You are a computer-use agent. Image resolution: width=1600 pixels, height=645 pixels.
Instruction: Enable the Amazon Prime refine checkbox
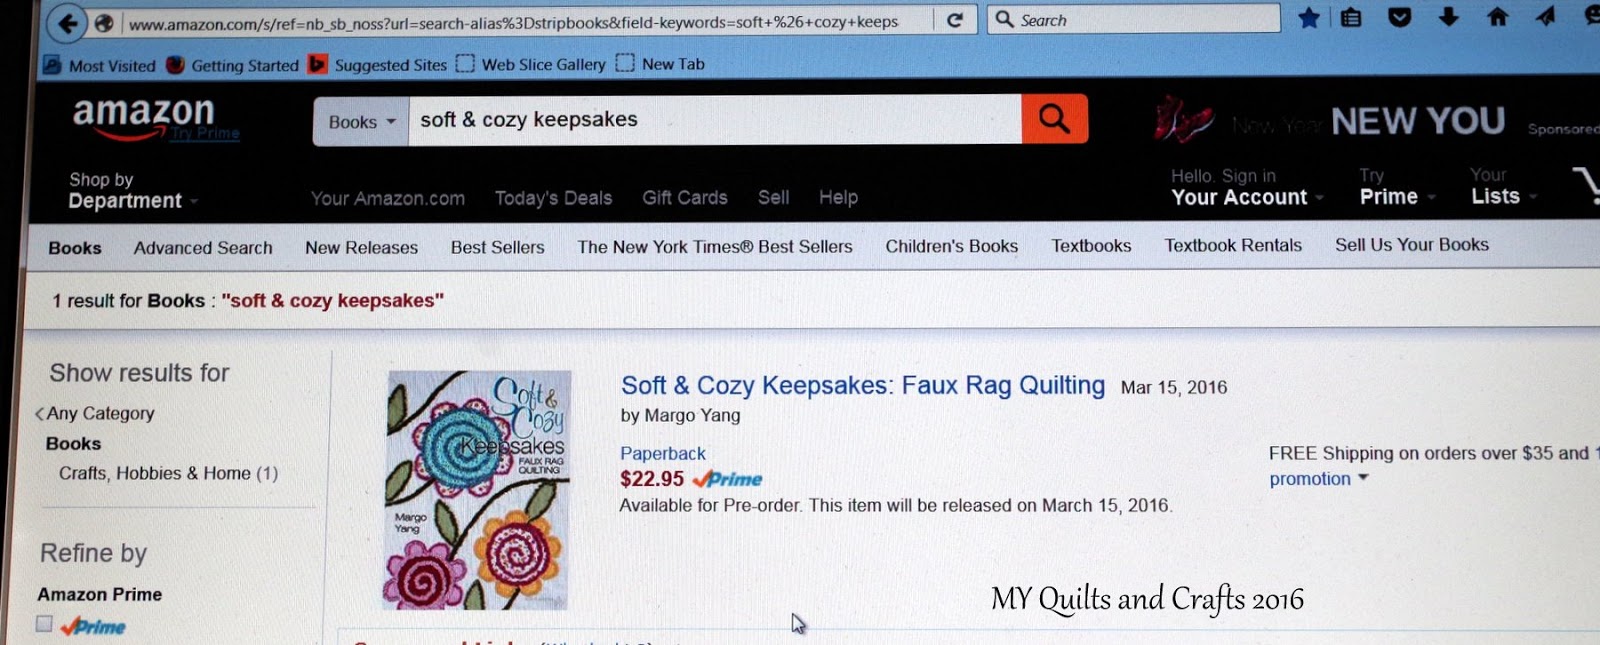[x=44, y=624]
